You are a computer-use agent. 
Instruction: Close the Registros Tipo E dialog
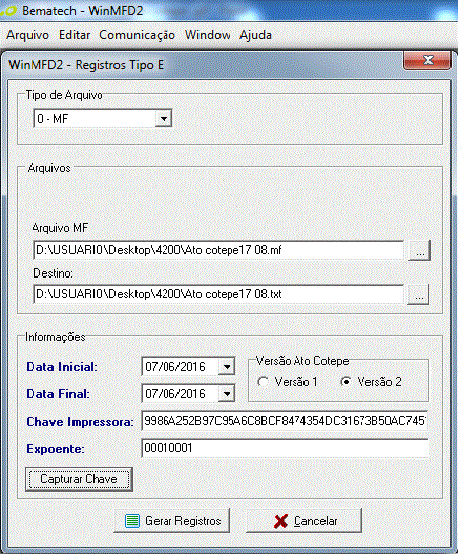click(428, 60)
